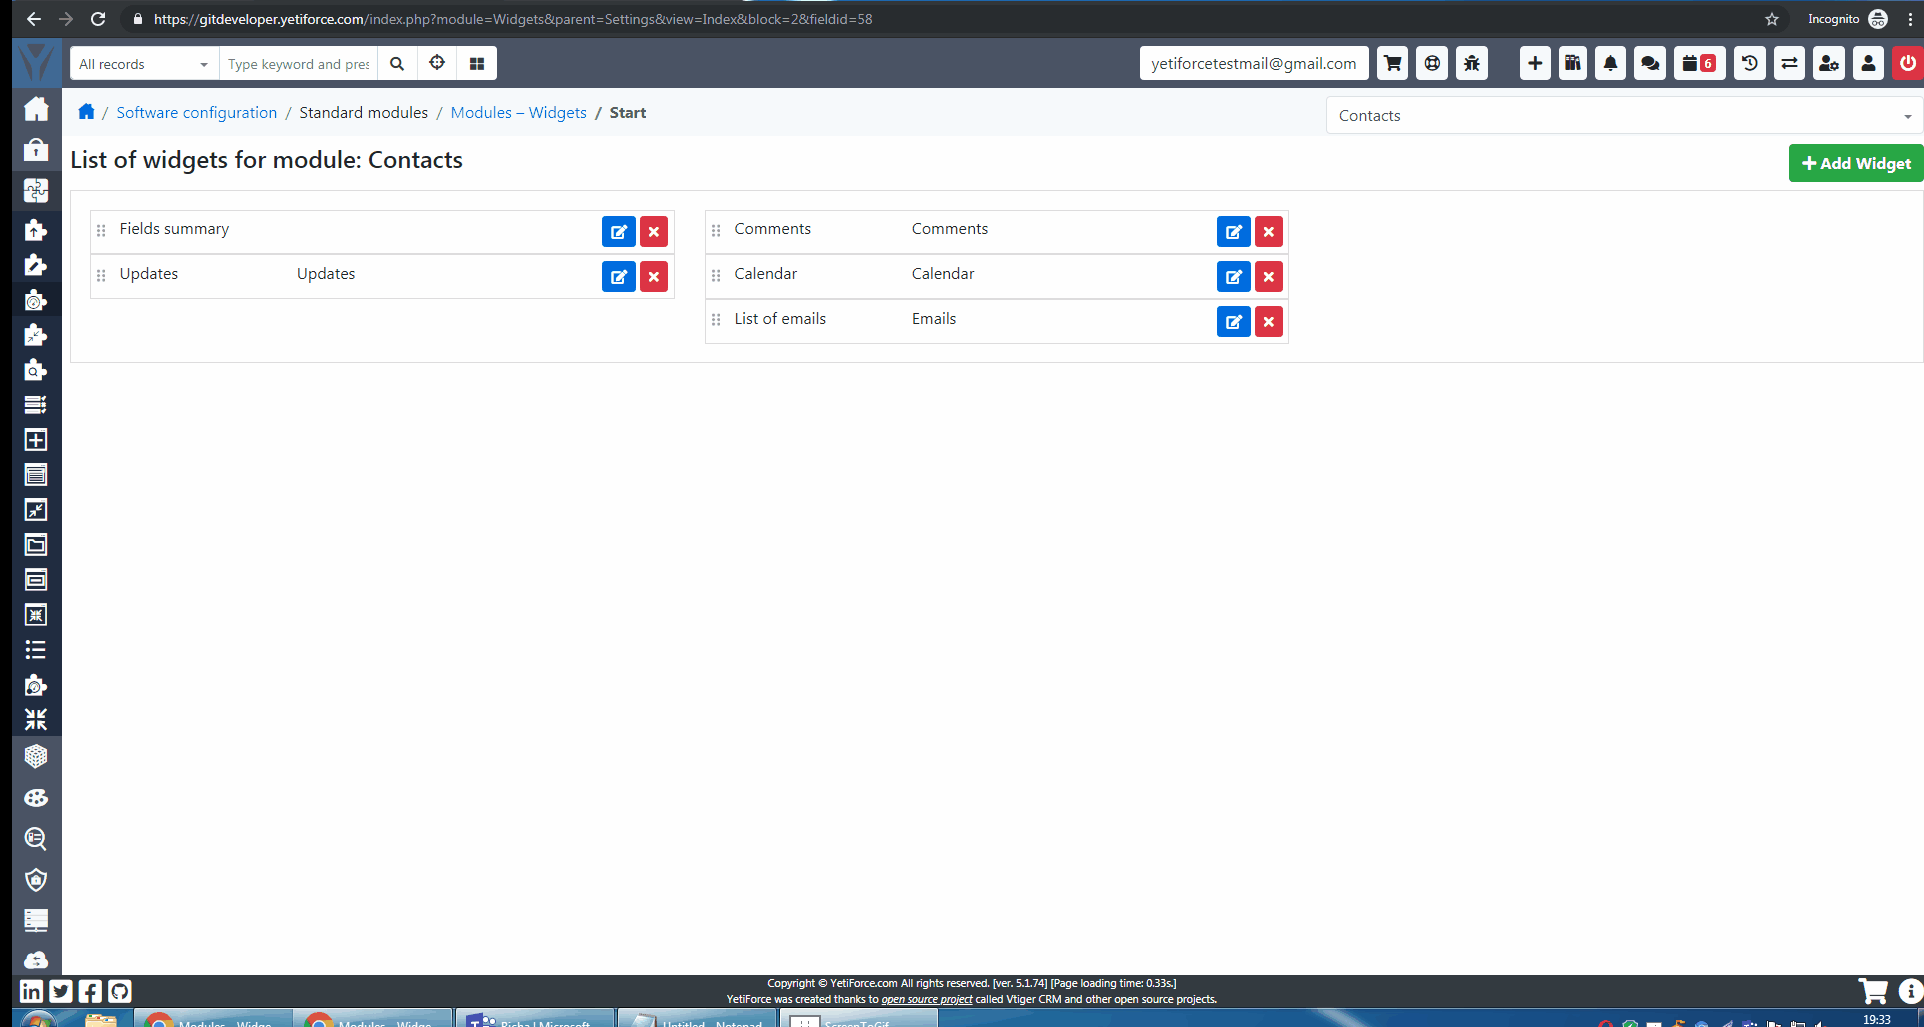This screenshot has width=1924, height=1027.
Task: Click the switch users arrows icon
Action: [x=1789, y=64]
